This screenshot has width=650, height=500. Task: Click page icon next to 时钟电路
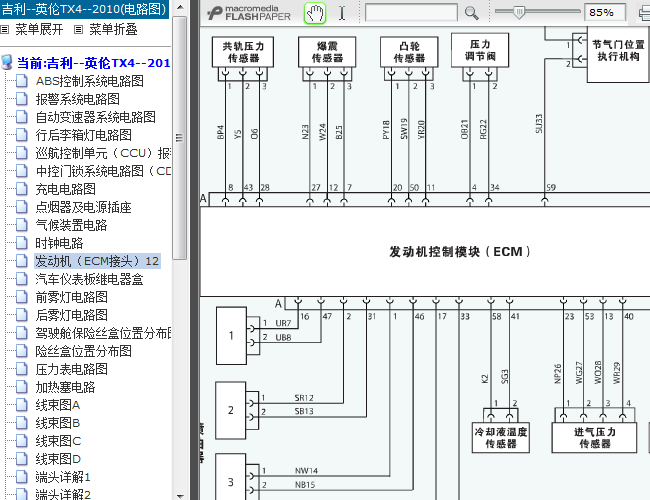pyautogui.click(x=22, y=243)
